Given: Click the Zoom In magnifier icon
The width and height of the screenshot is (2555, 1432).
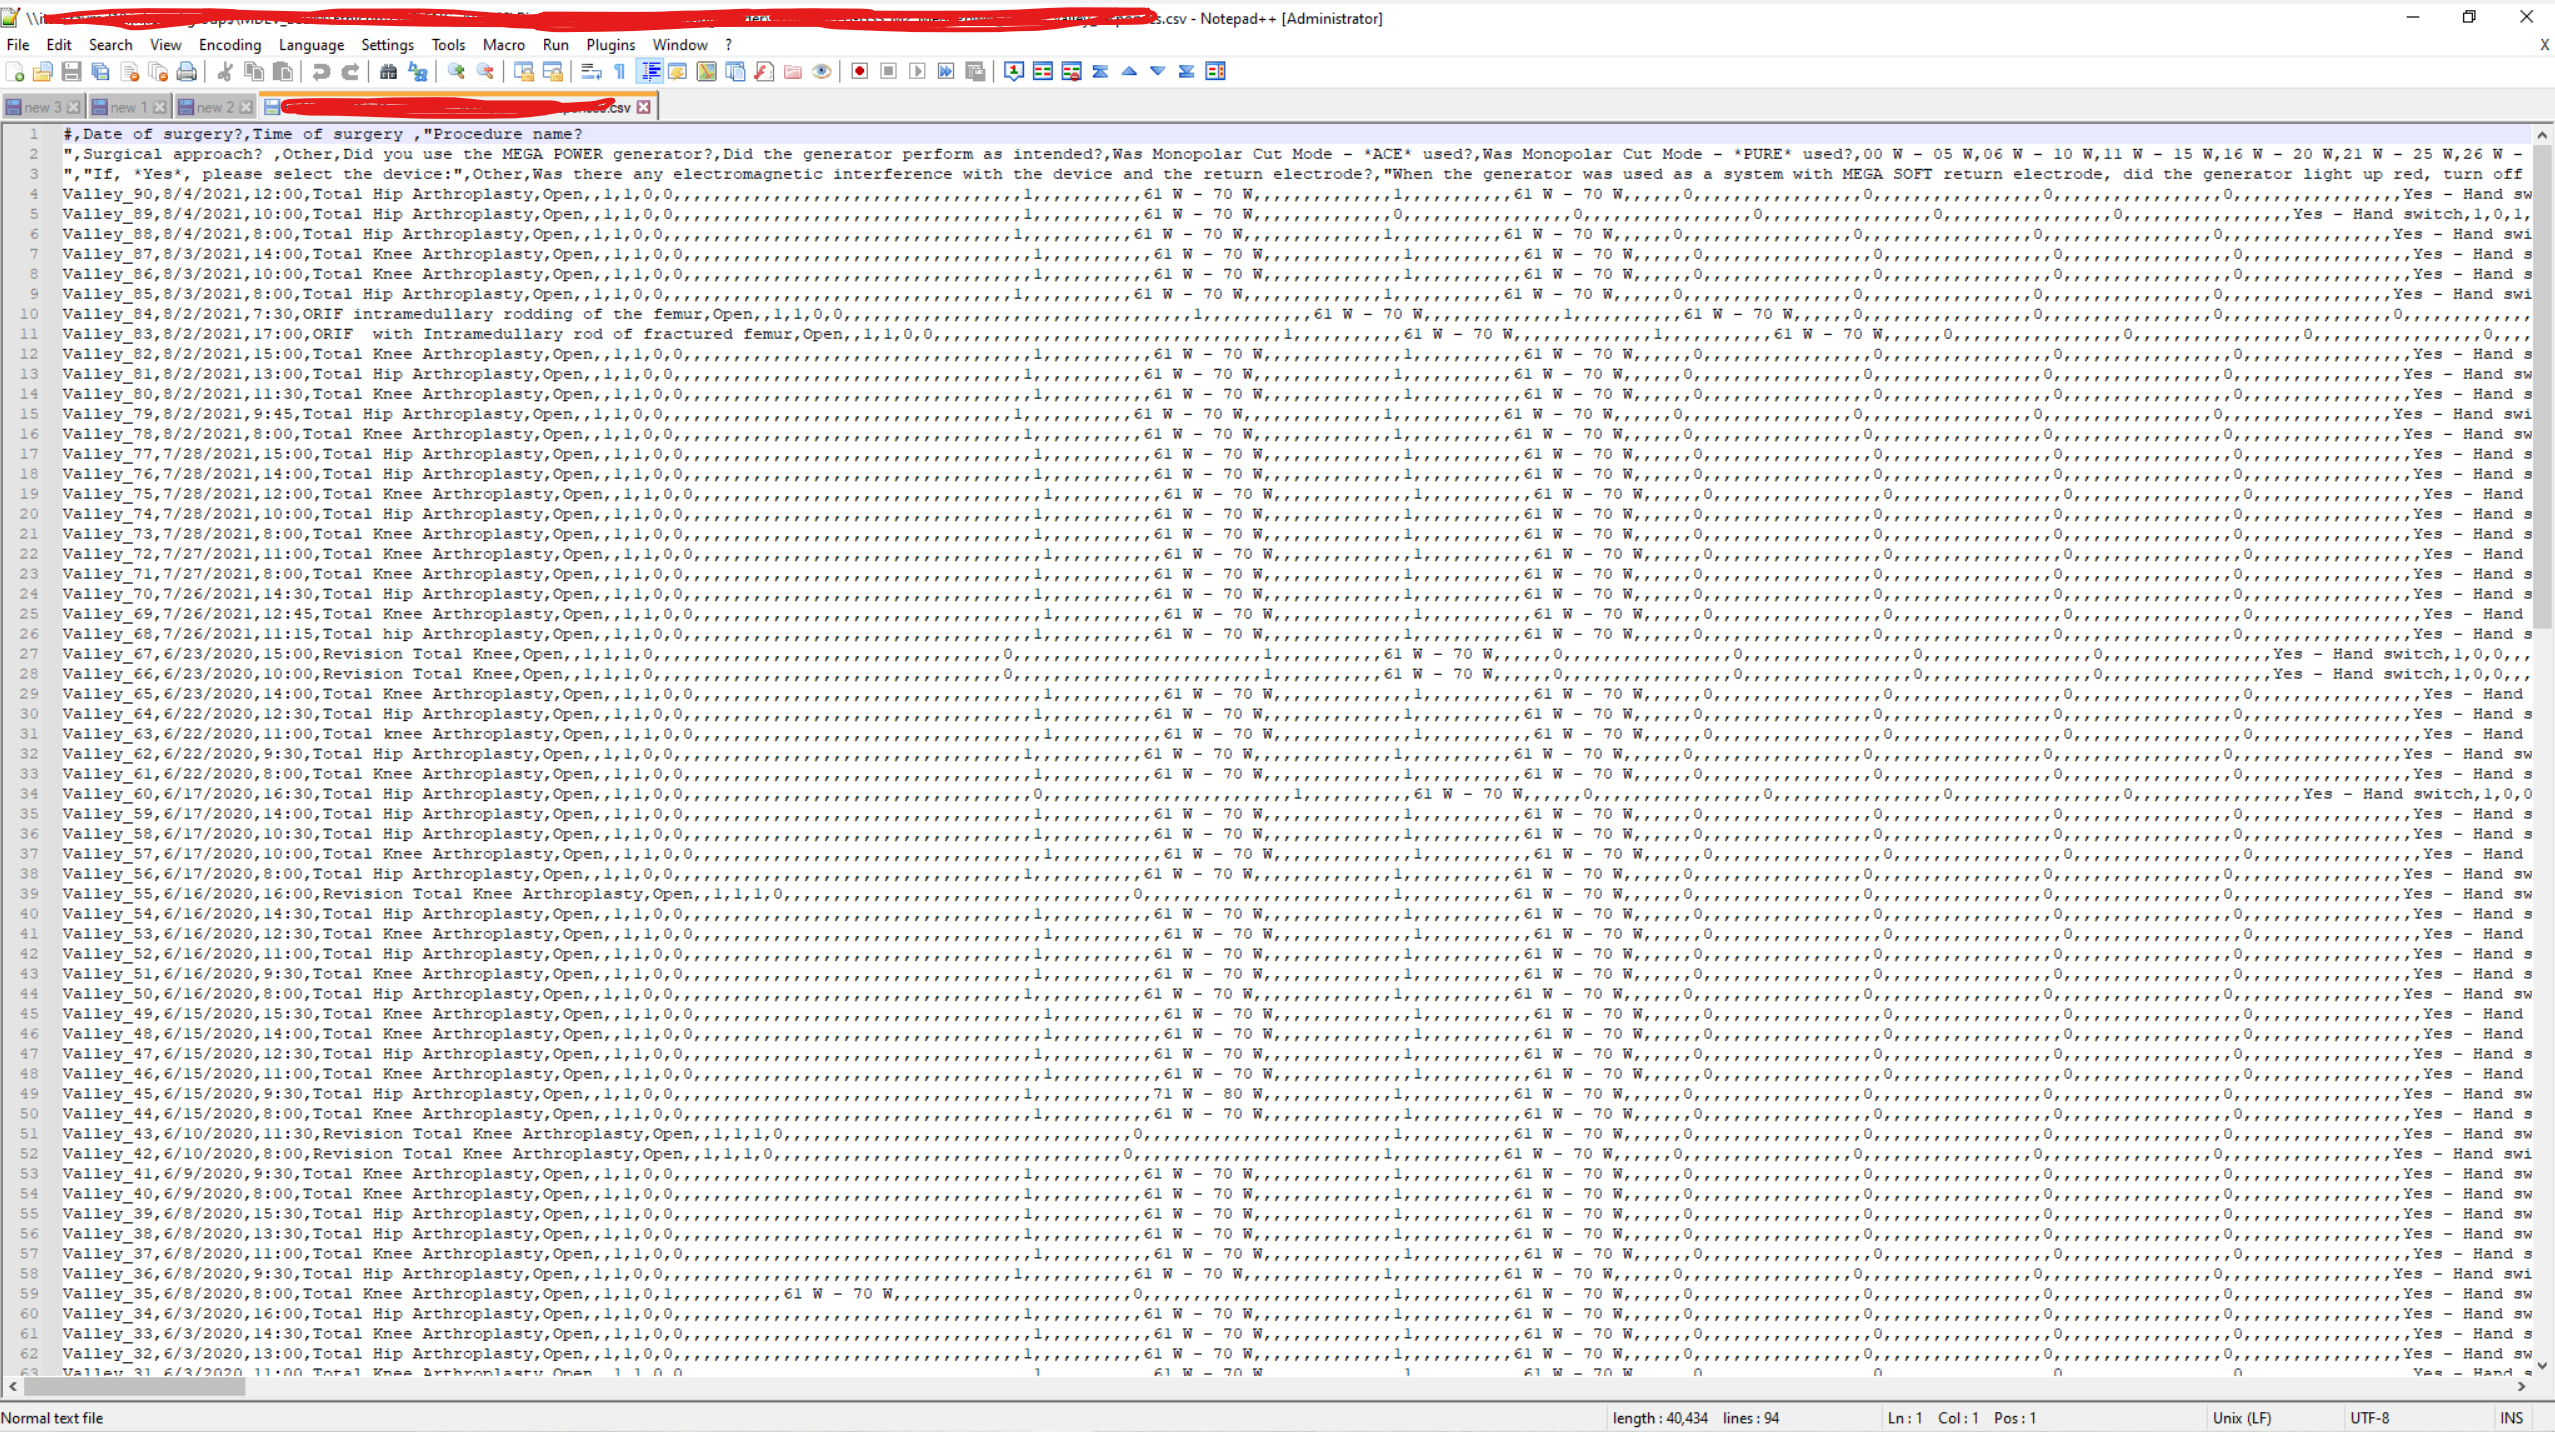Looking at the screenshot, I should coord(456,71).
